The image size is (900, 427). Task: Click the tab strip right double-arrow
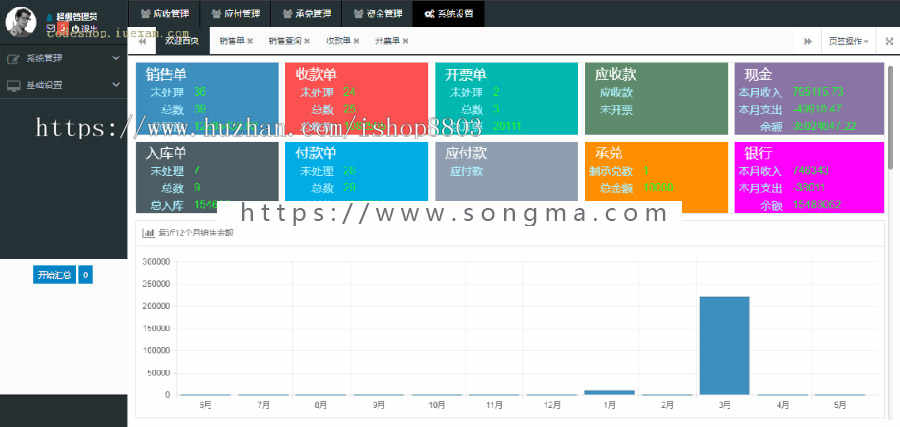tap(808, 41)
